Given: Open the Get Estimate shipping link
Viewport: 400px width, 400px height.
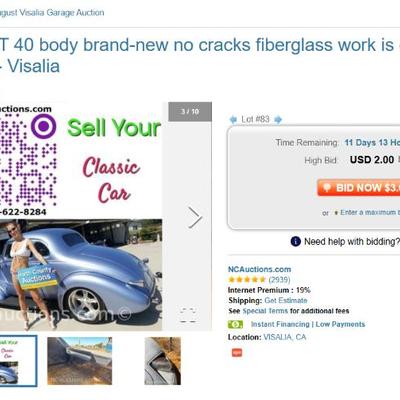Looking at the screenshot, I should click(x=286, y=301).
